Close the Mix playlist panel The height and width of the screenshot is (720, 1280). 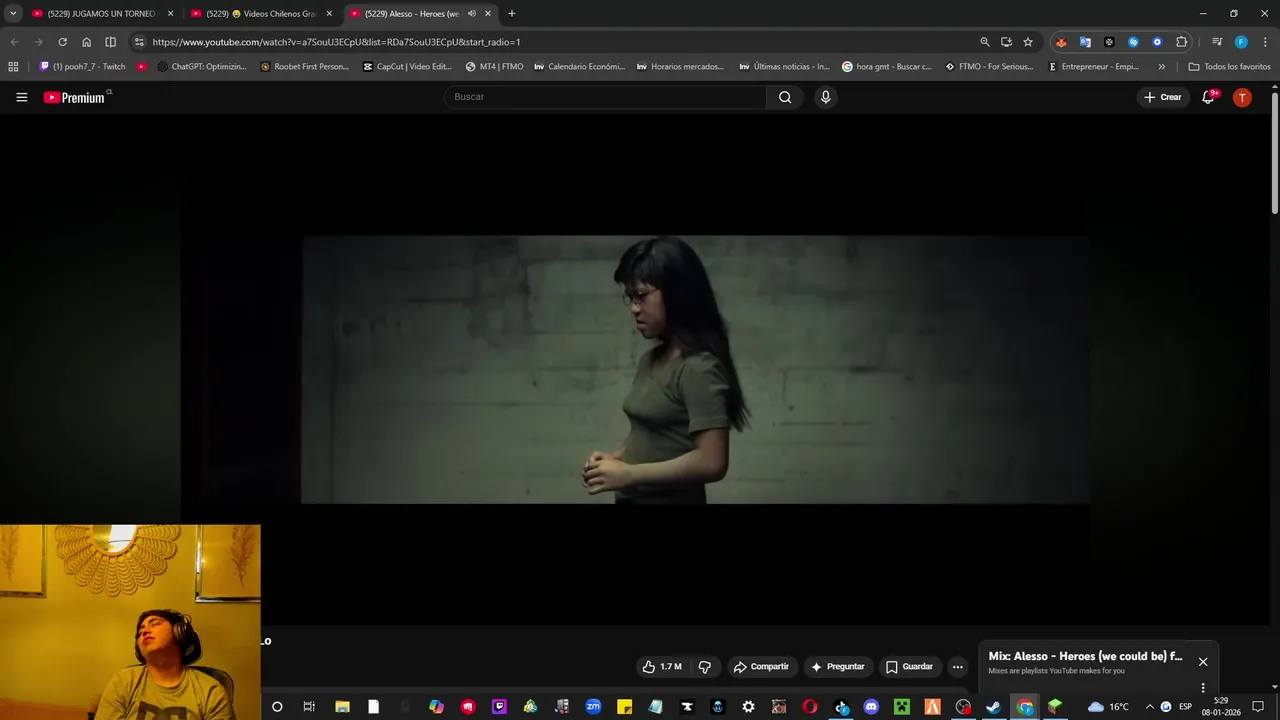(x=1203, y=662)
